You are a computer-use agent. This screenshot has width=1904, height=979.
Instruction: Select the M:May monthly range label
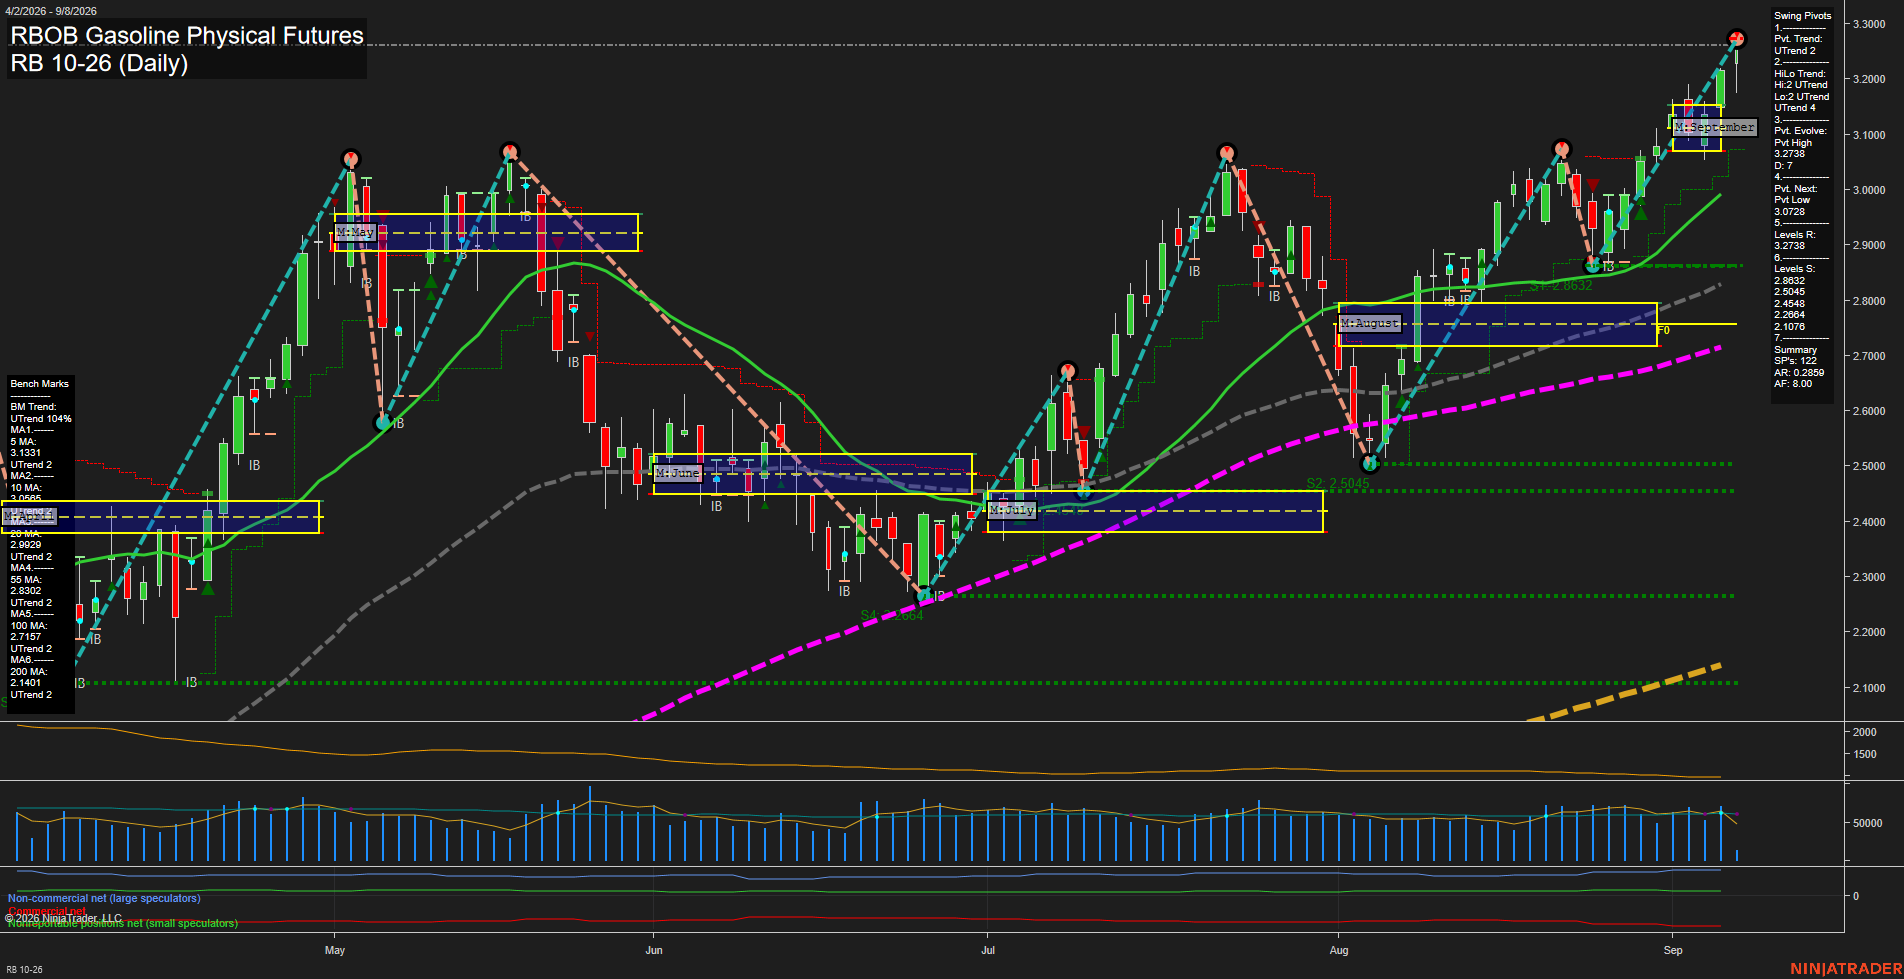point(355,232)
